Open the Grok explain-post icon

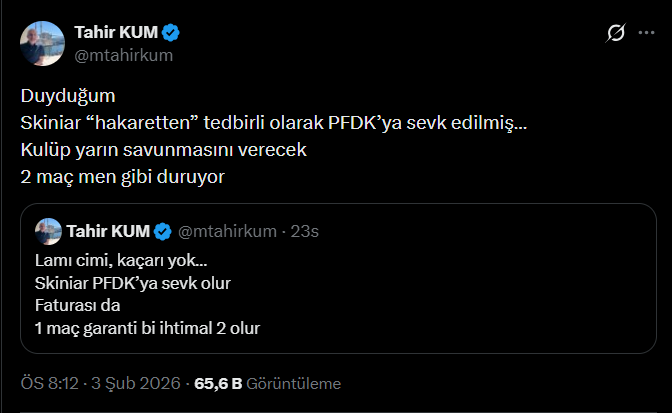coord(617,33)
